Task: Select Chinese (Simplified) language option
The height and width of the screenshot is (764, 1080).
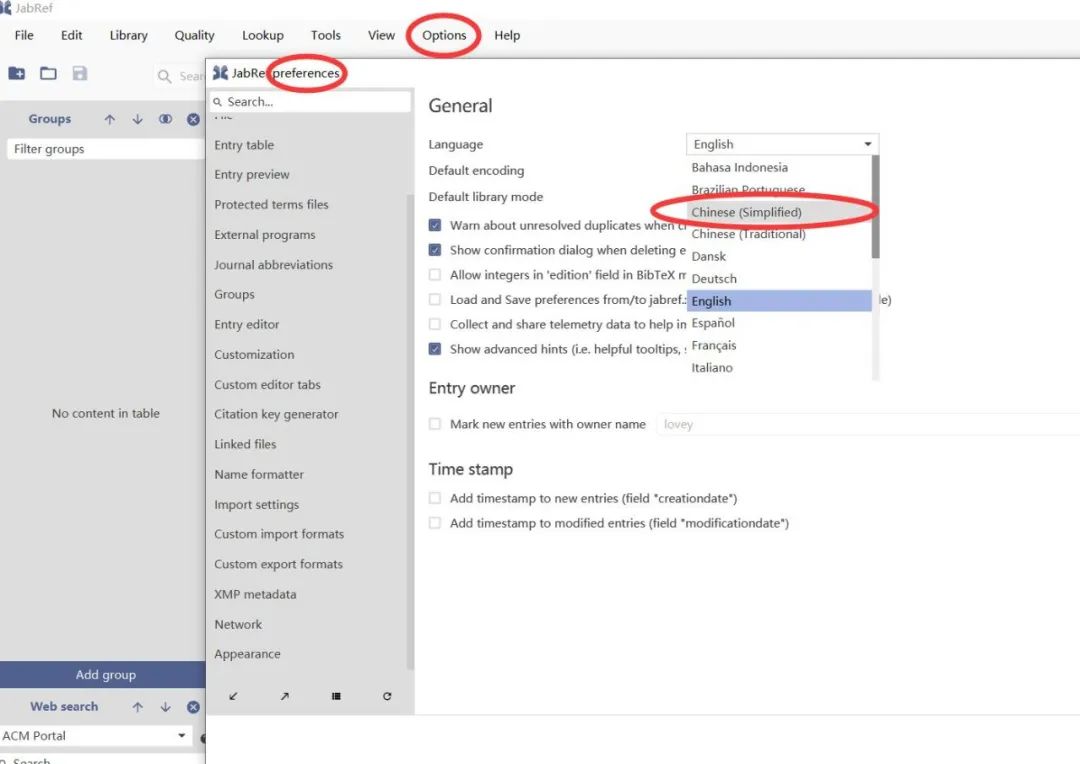Action: point(779,212)
